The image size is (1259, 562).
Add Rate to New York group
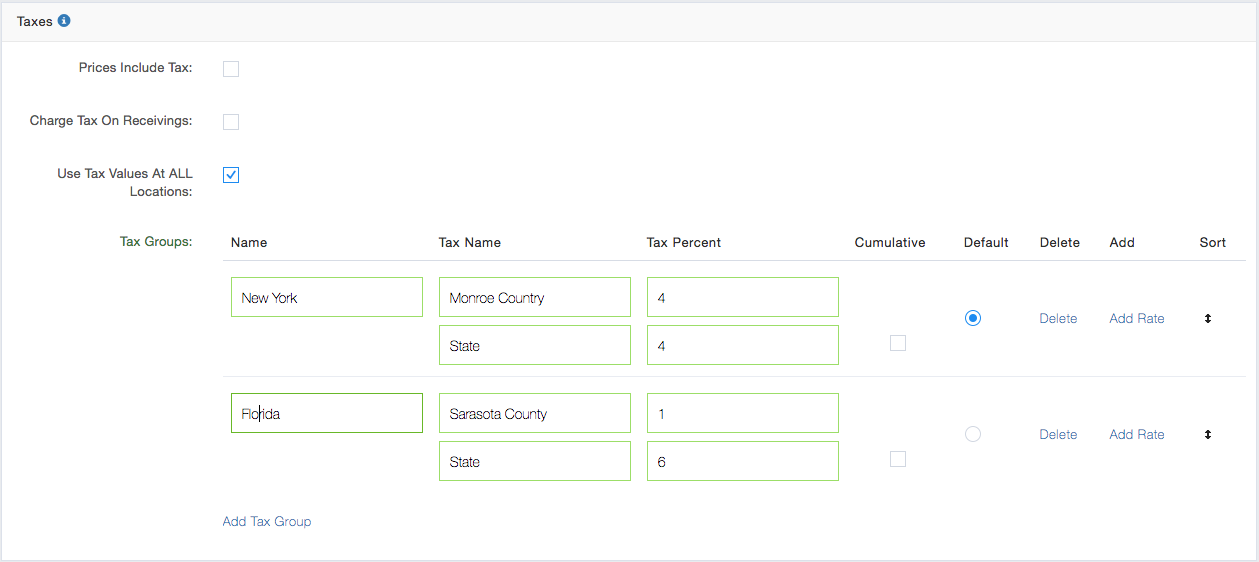click(x=1137, y=319)
